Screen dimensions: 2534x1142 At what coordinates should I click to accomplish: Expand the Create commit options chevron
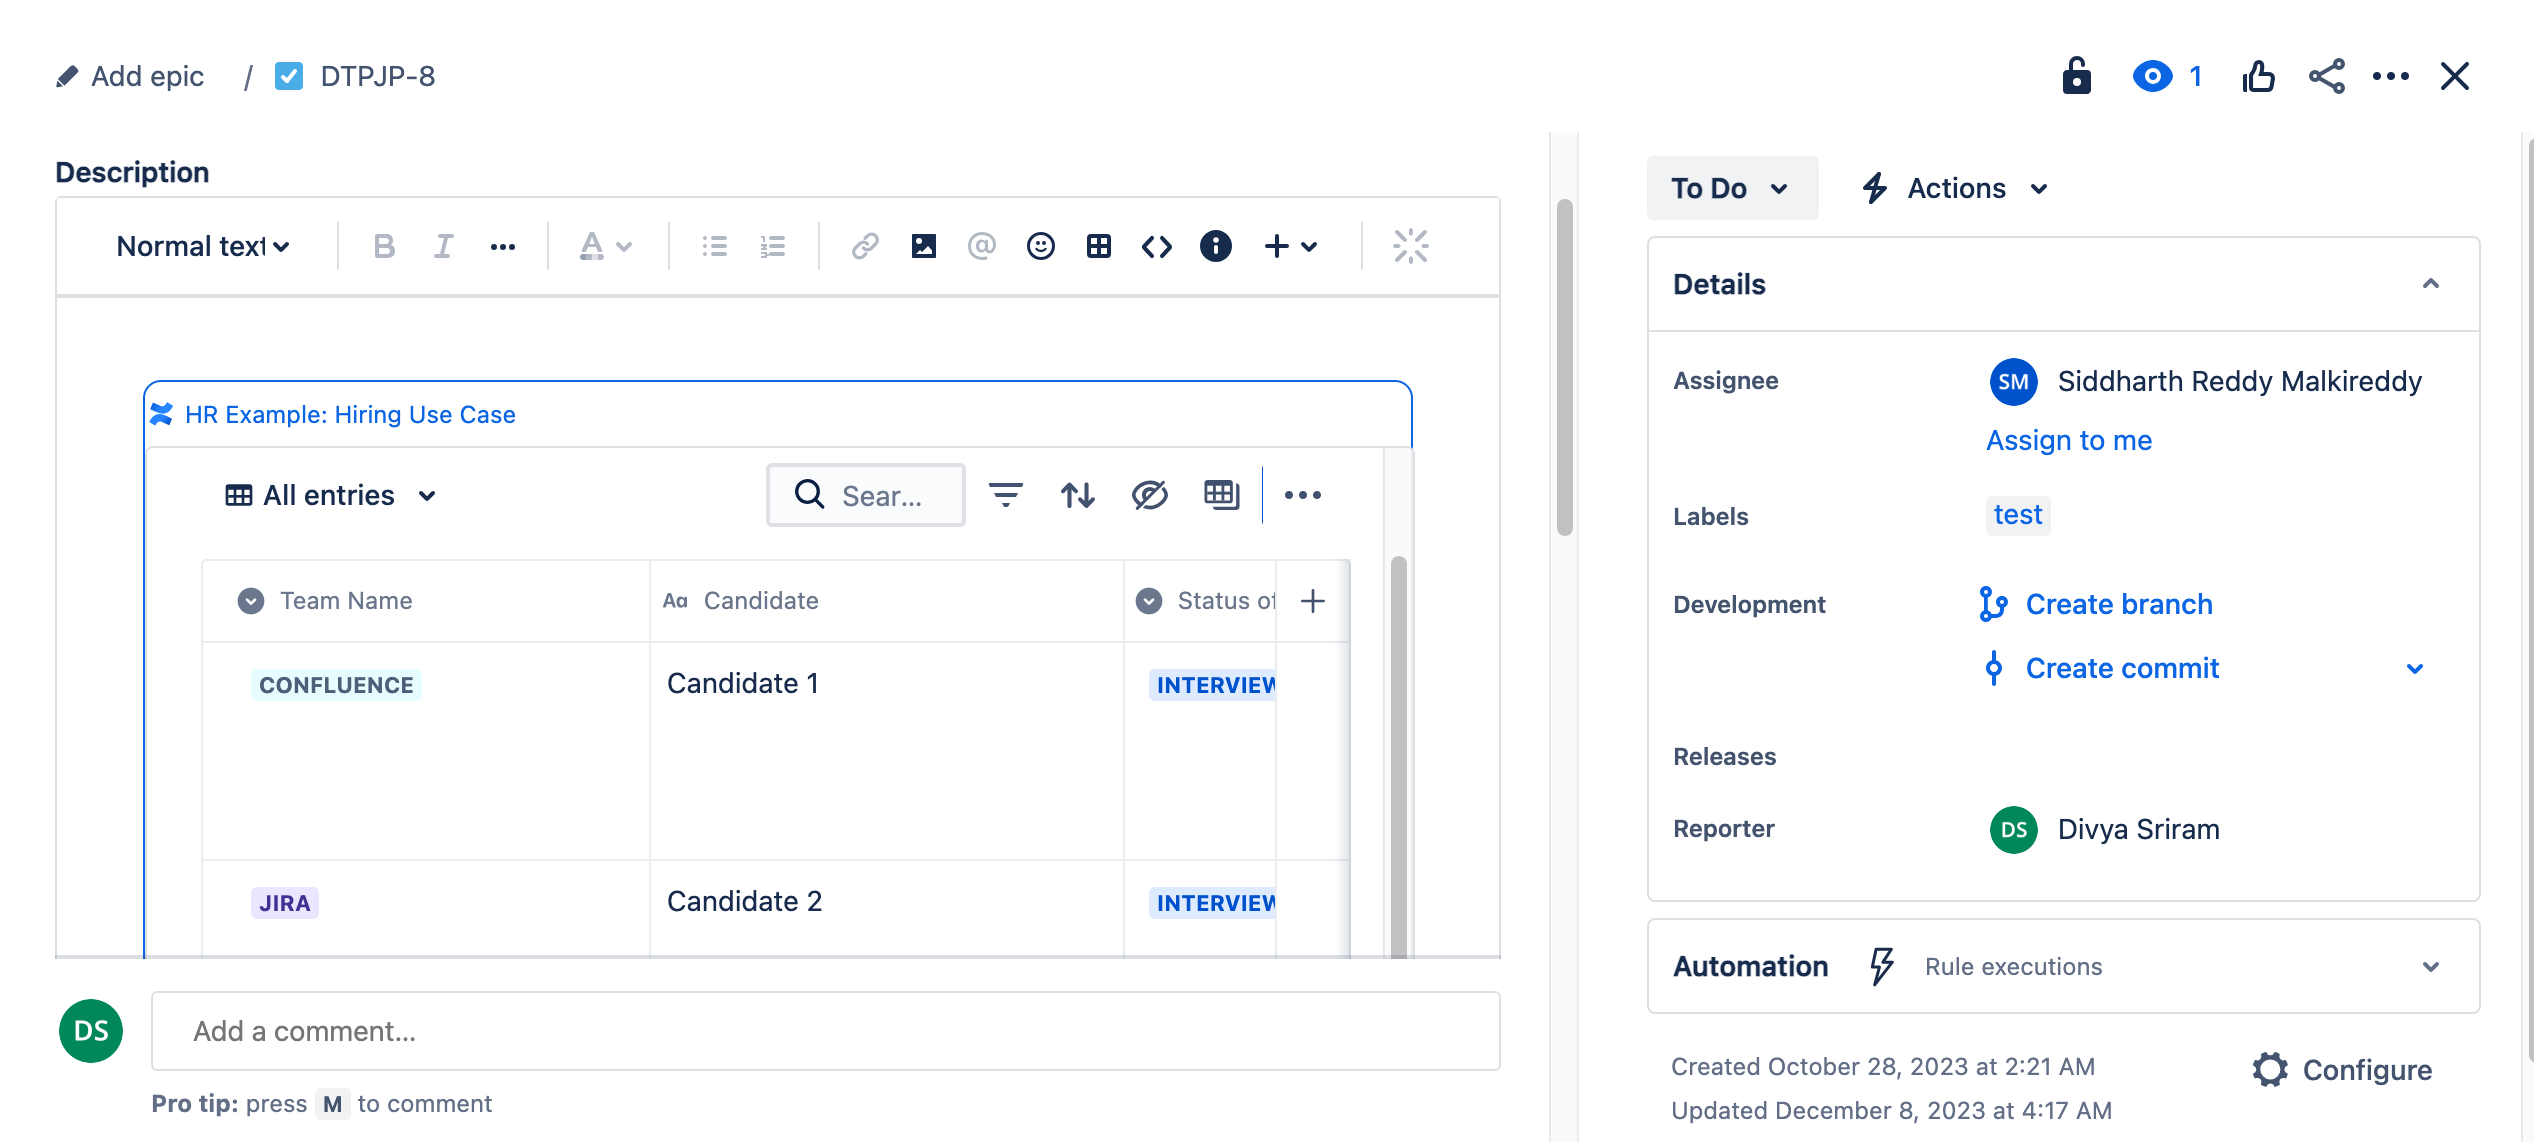2415,668
